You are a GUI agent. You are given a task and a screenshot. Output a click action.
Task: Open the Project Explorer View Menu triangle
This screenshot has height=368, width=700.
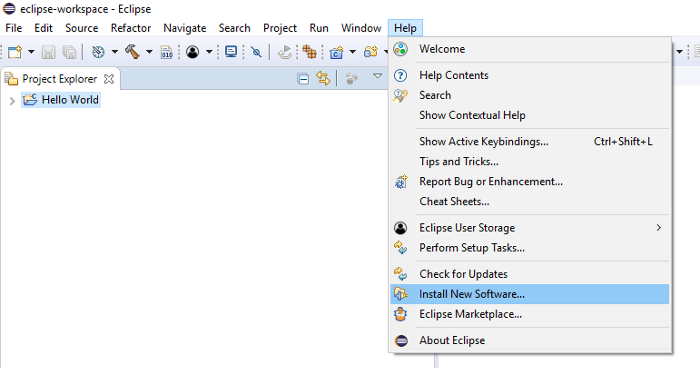click(x=378, y=76)
